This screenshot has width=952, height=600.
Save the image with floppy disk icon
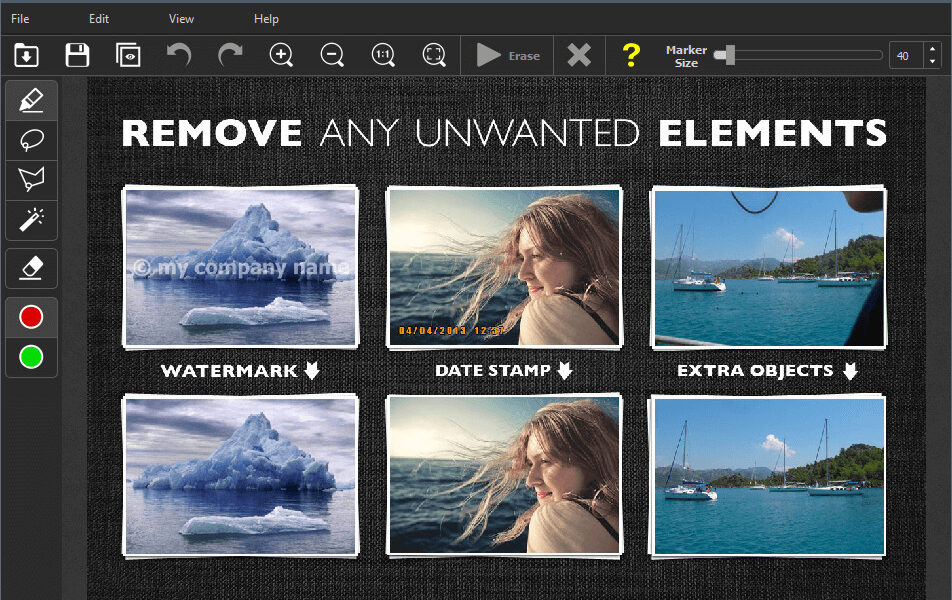[x=77, y=56]
